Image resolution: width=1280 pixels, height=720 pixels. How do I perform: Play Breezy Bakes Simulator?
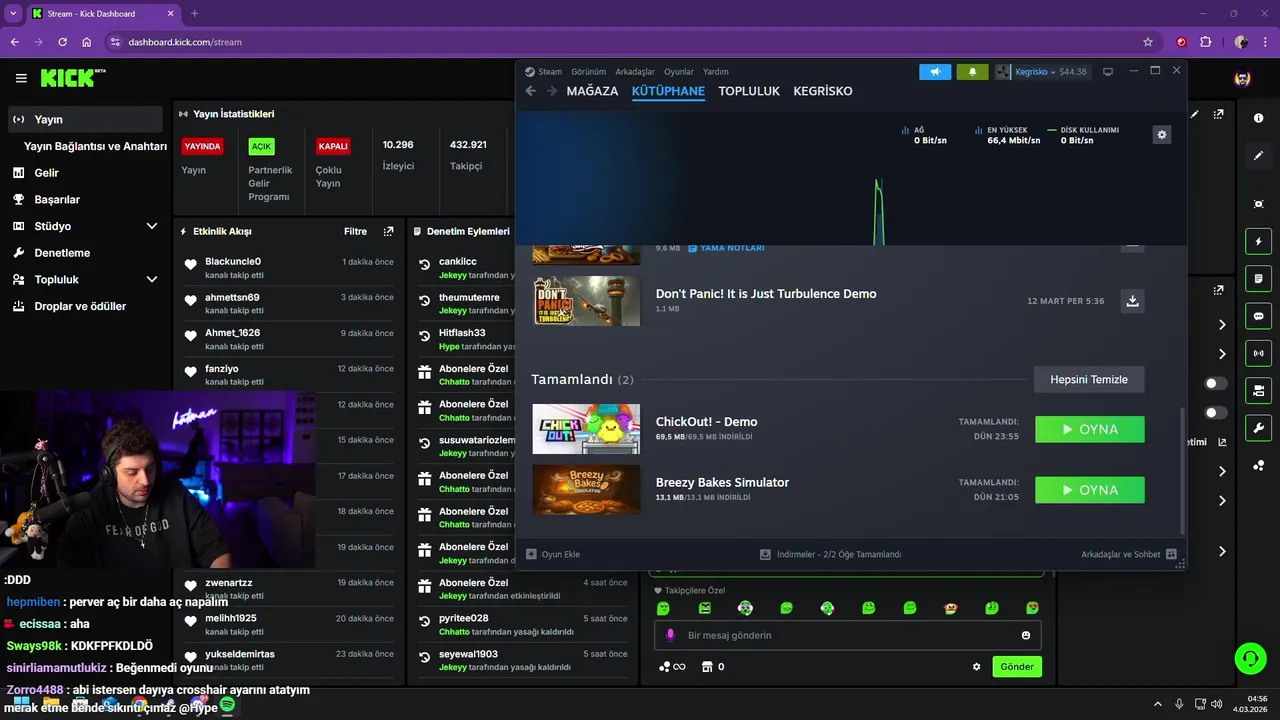1090,490
